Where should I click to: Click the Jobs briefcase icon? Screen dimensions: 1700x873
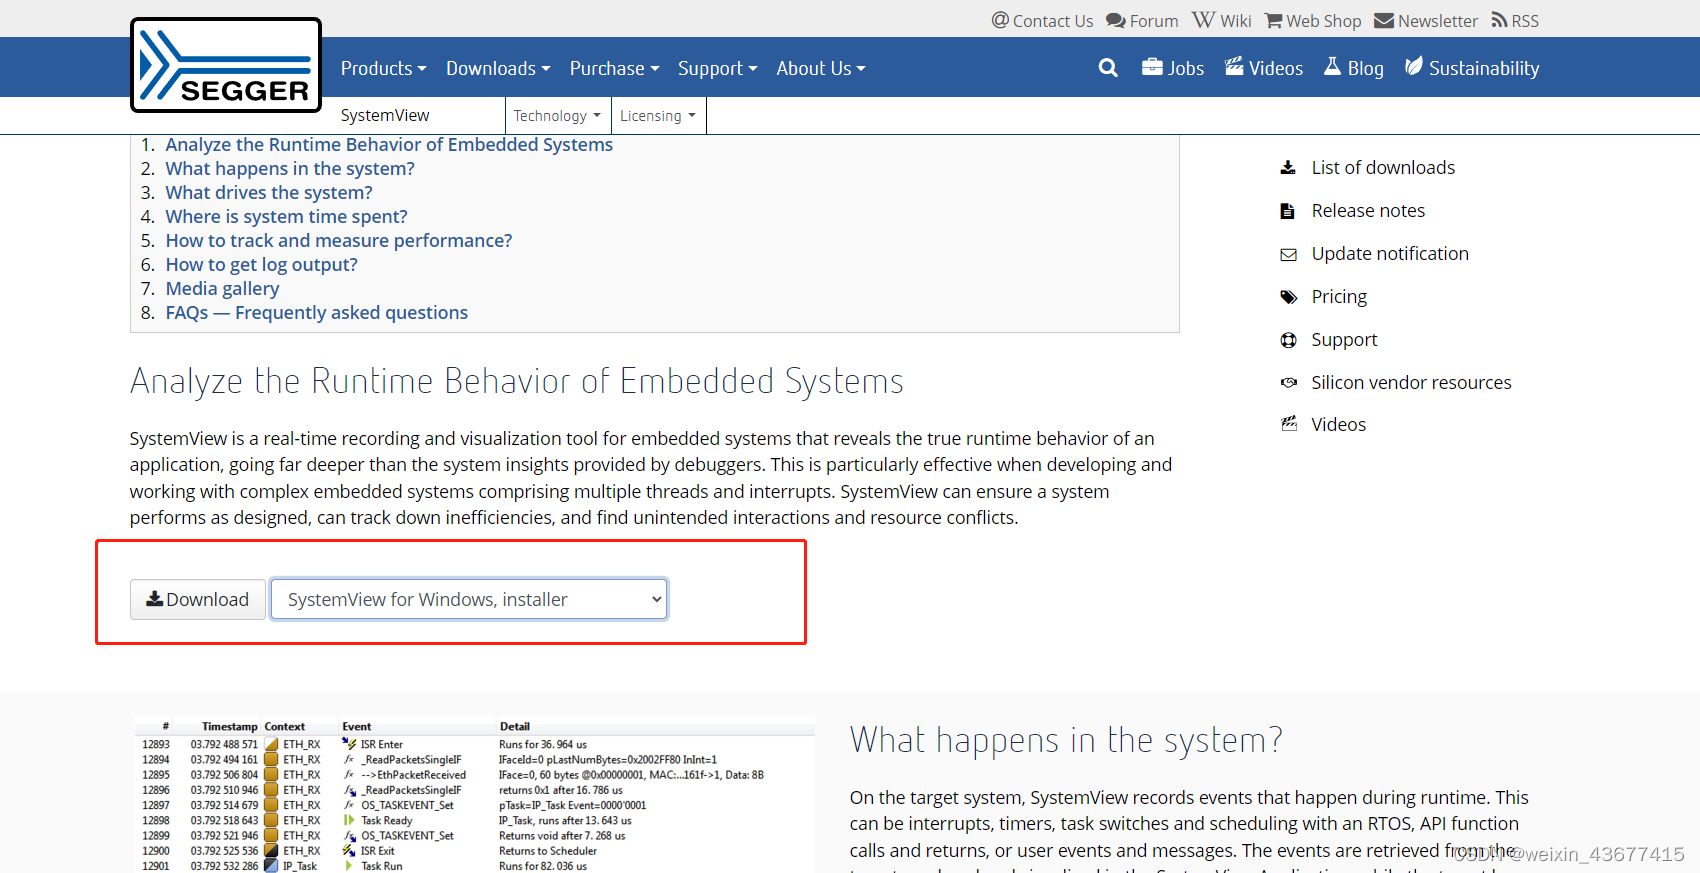click(x=1153, y=67)
